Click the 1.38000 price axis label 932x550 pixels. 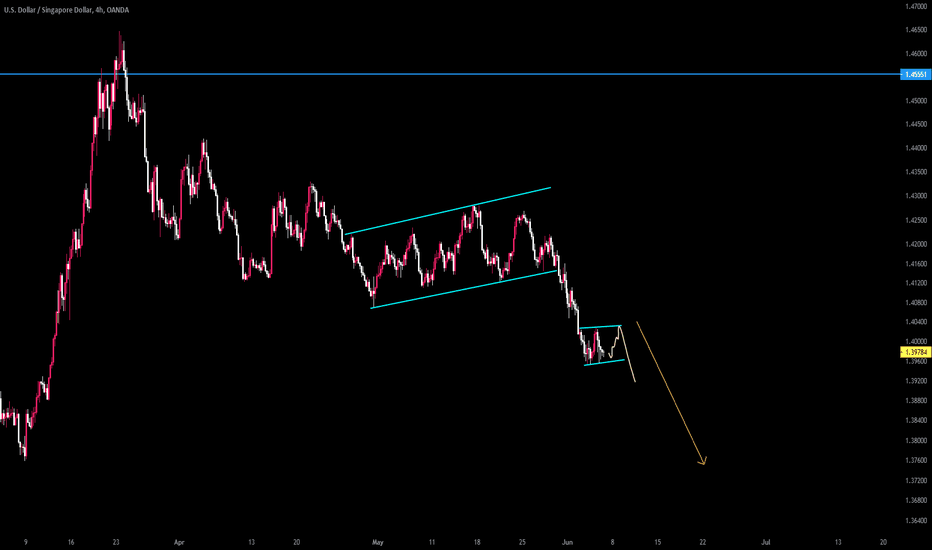(x=916, y=441)
